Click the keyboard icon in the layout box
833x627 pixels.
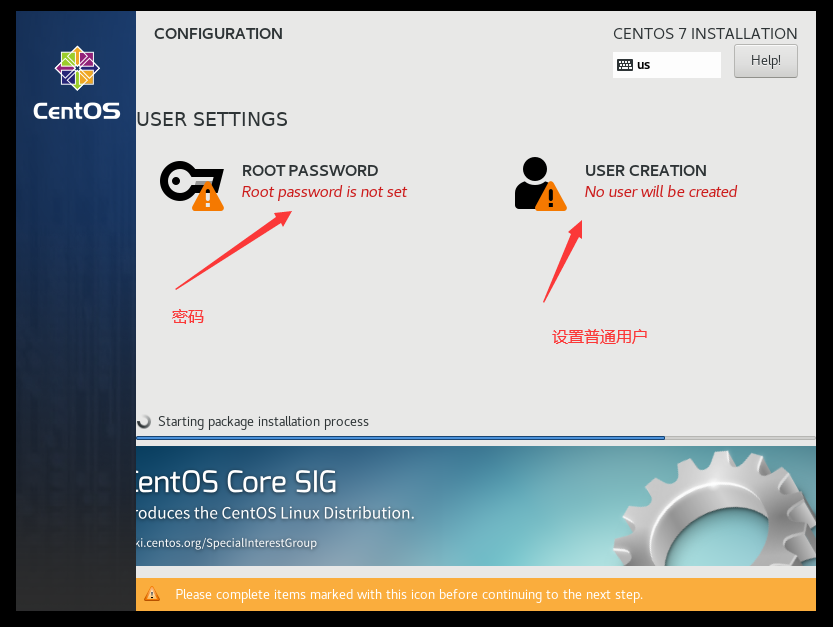(x=625, y=65)
